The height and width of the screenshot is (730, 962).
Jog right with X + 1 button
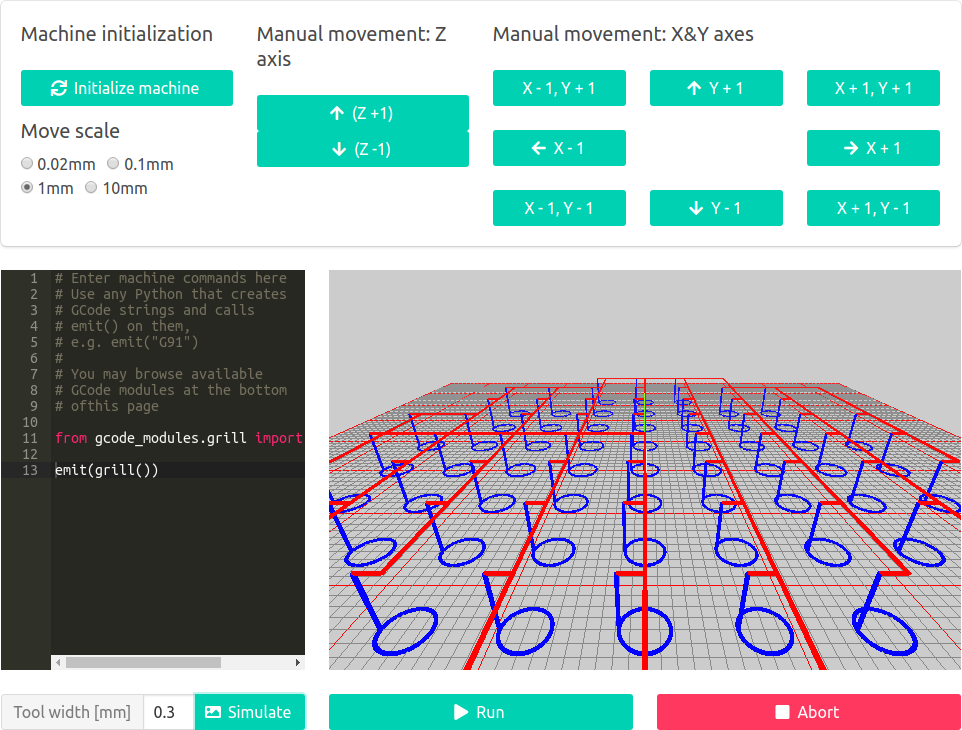873,148
